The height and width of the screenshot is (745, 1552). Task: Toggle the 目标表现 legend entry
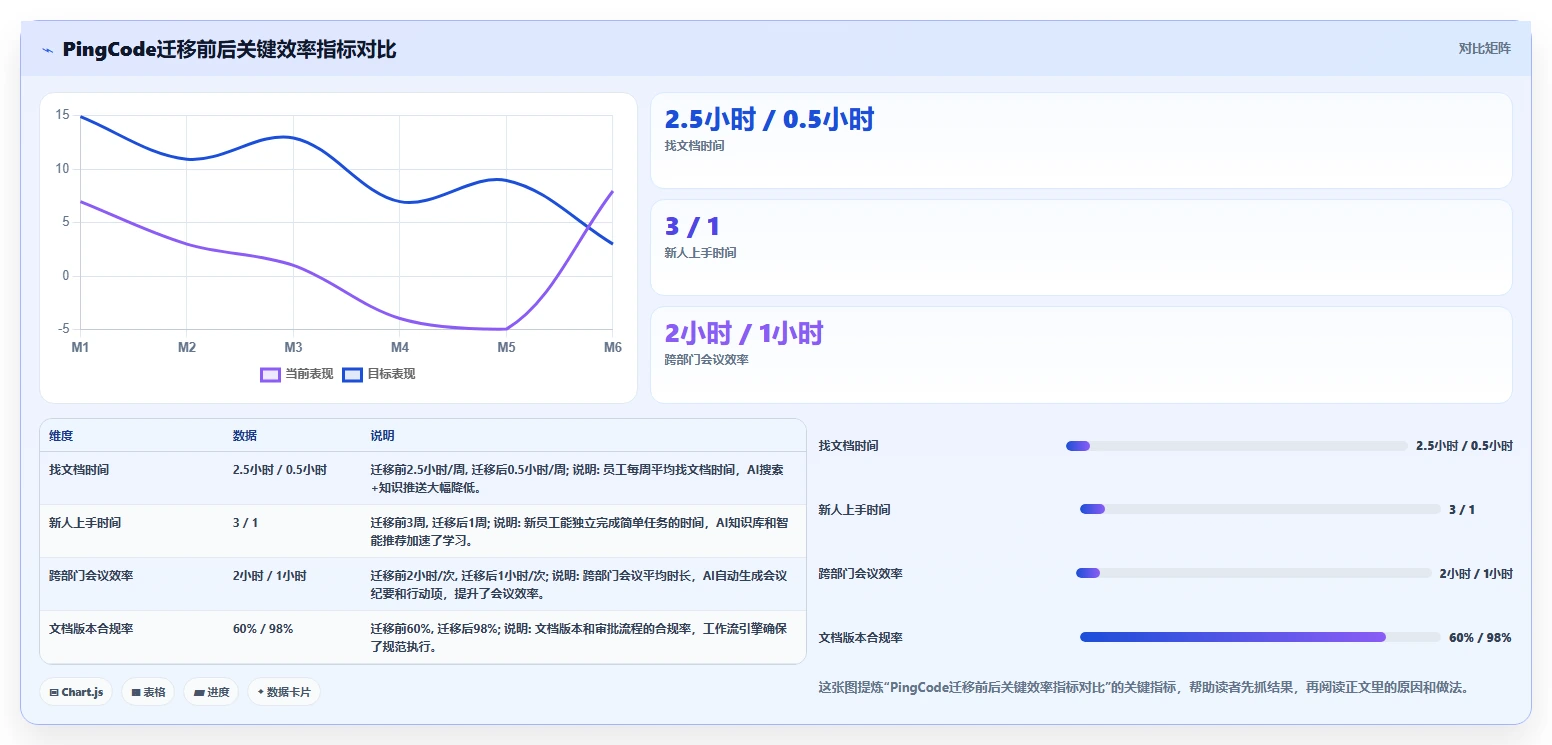click(x=379, y=374)
